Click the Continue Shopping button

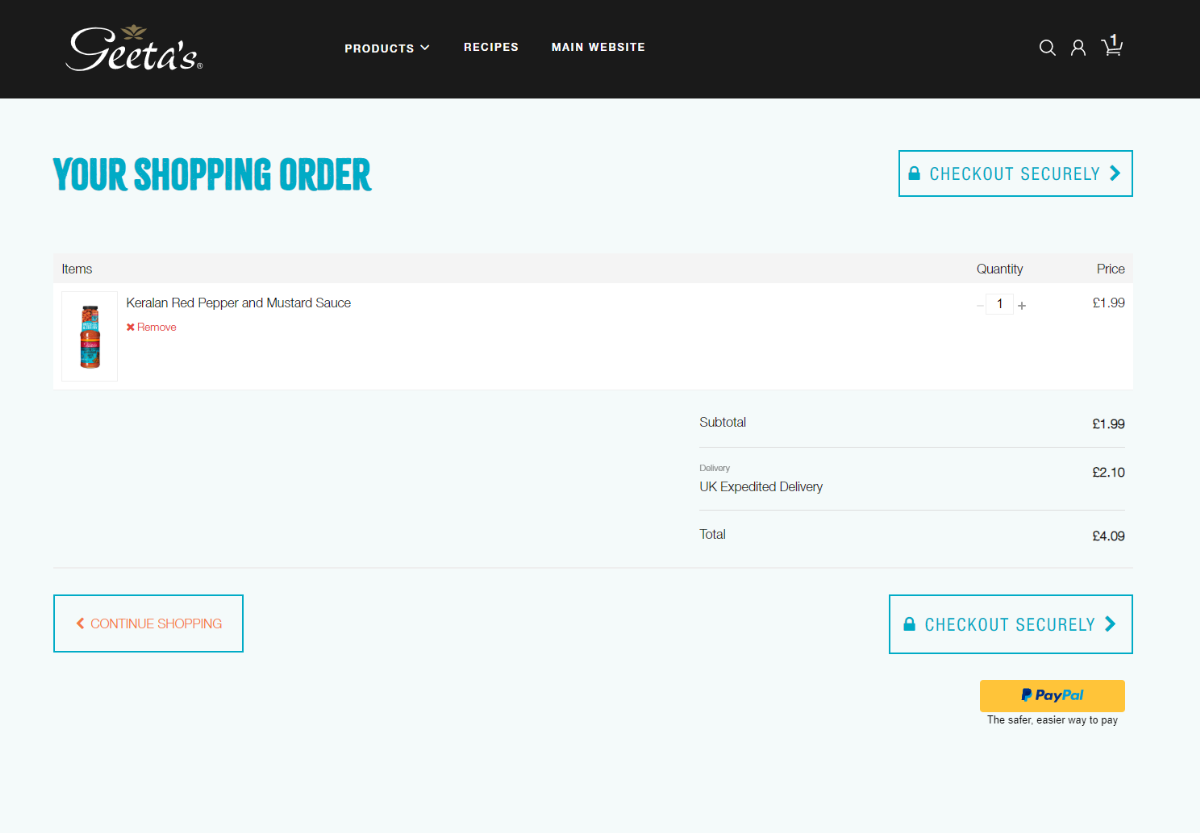point(148,623)
